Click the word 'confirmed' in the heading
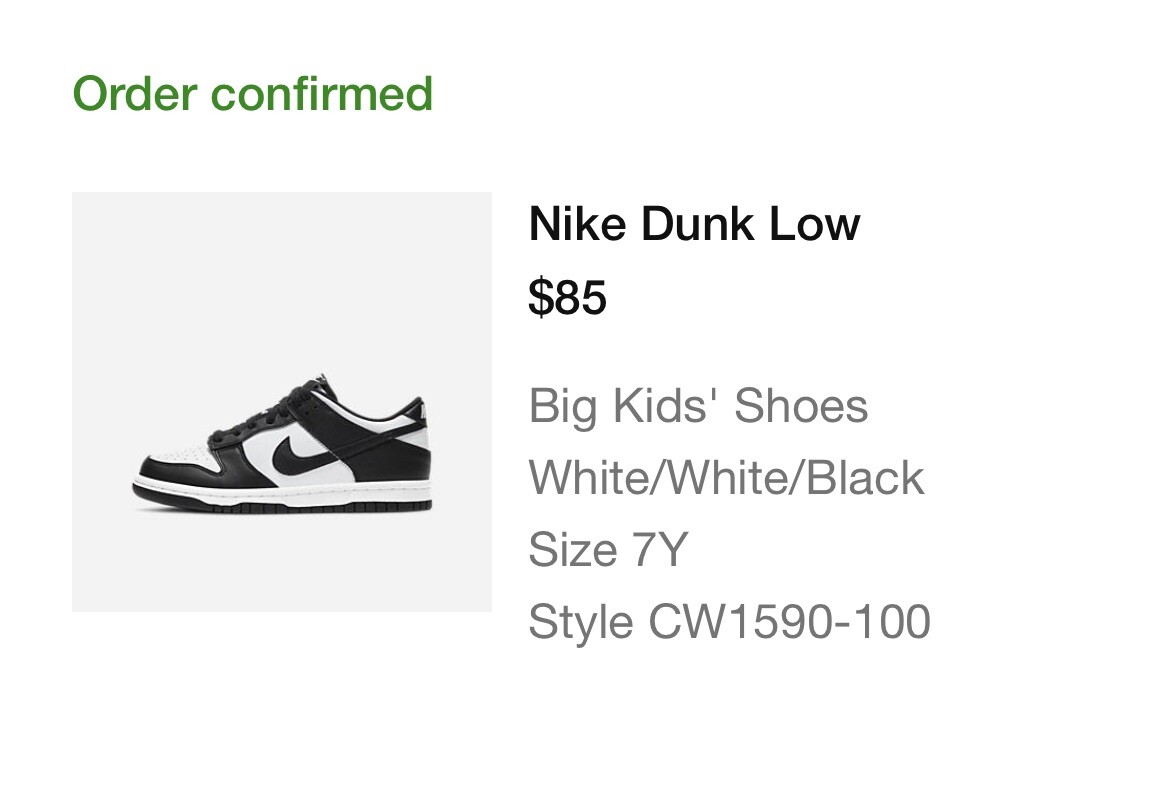This screenshot has height=785, width=1170. coord(322,94)
